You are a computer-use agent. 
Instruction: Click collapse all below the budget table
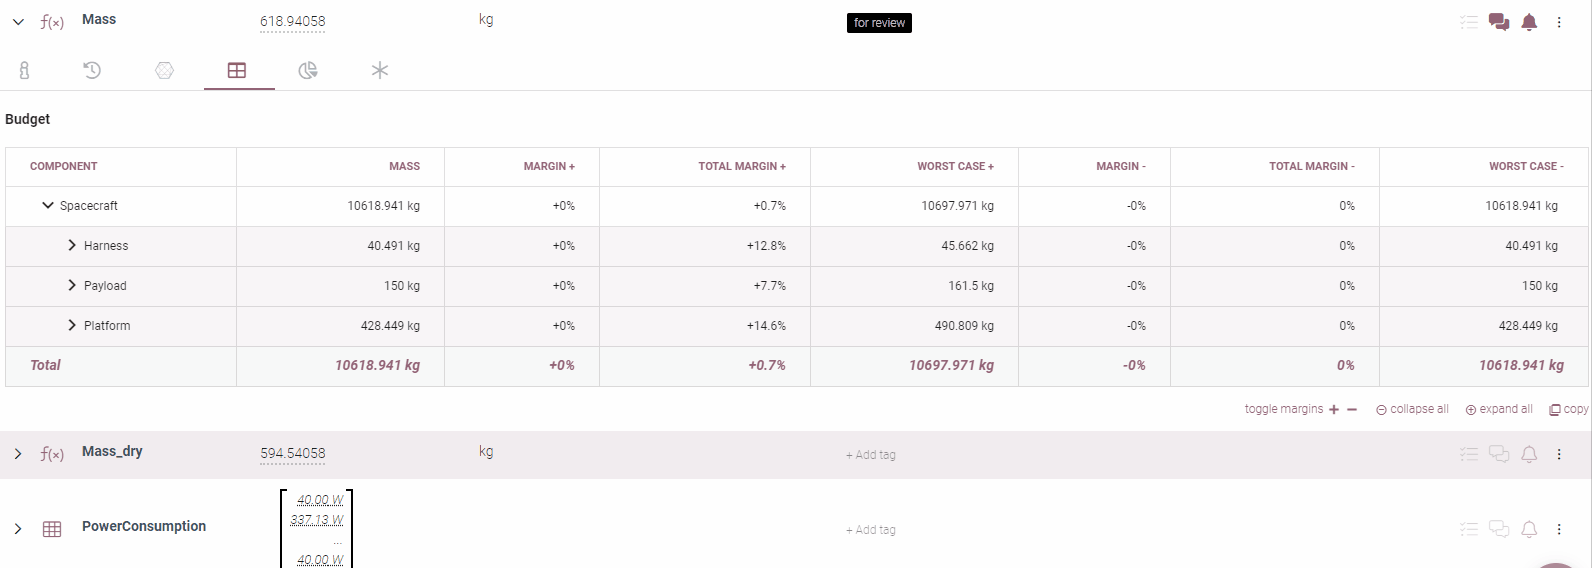pos(1412,410)
